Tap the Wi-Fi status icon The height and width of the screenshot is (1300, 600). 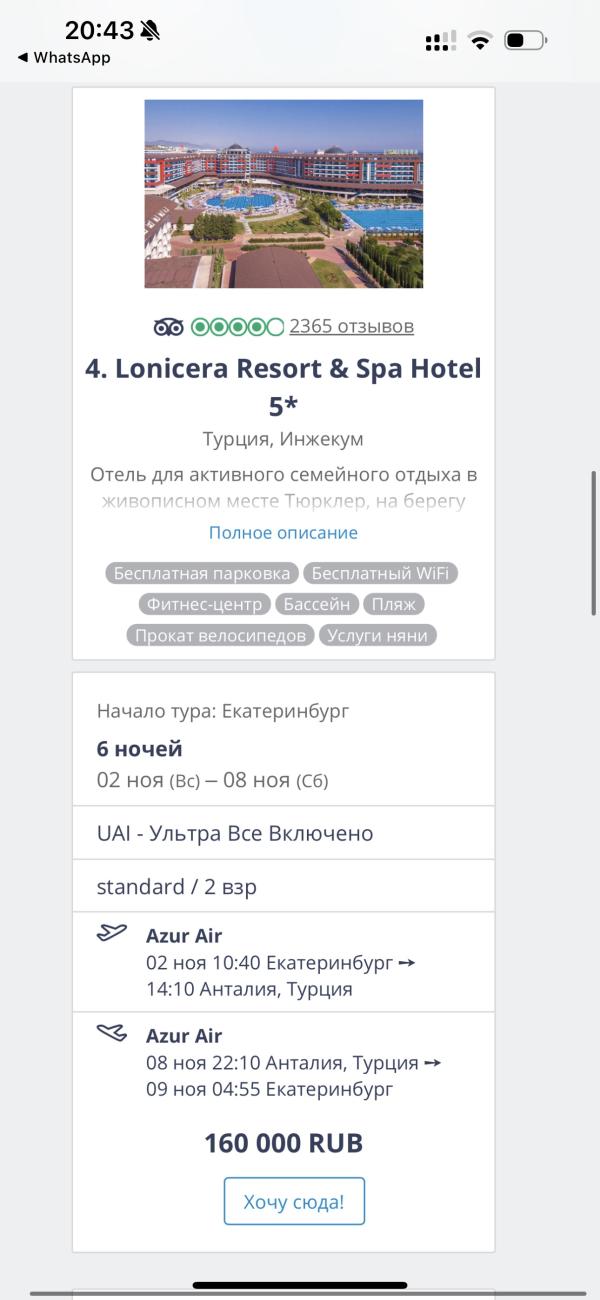481,41
